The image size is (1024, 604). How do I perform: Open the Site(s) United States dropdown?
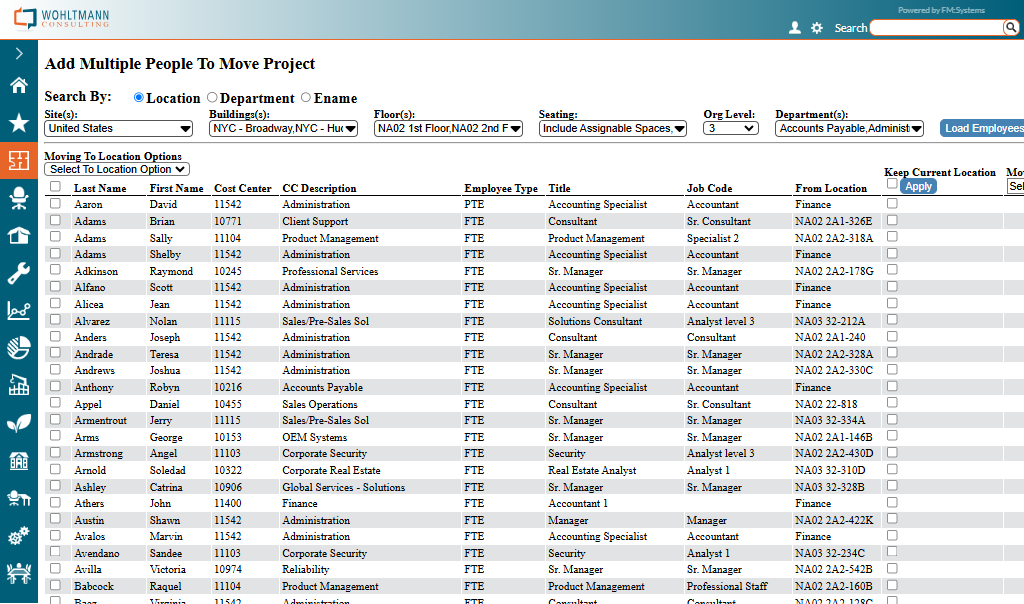click(119, 128)
